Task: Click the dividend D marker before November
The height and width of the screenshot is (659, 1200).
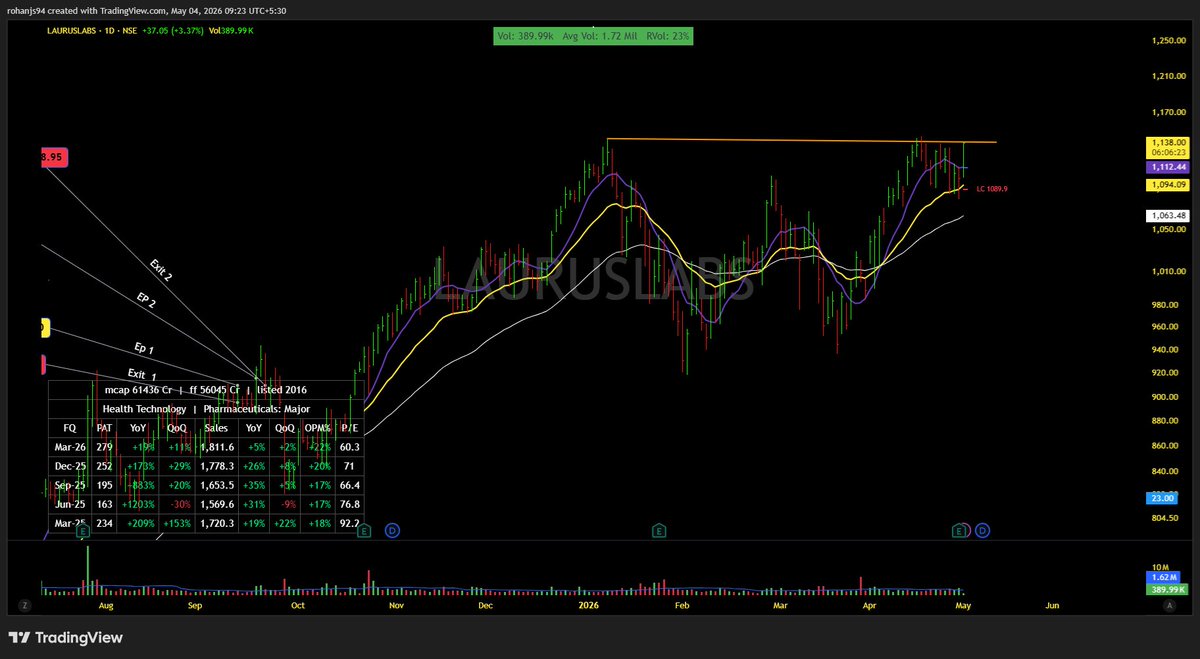Action: coord(392,530)
